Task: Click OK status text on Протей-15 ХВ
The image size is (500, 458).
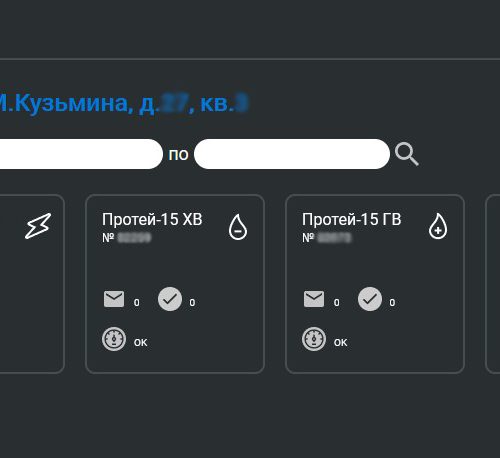Action: pos(141,343)
